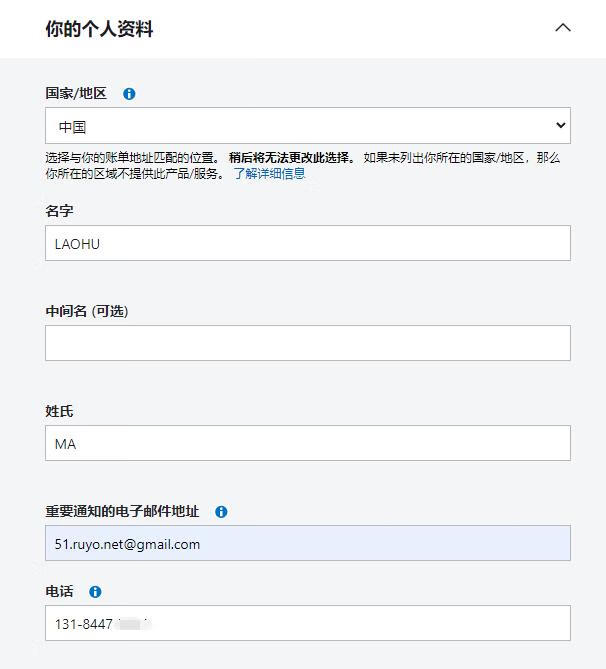Click the 姓氏 field label
This screenshot has width=606, height=669.
coord(59,411)
